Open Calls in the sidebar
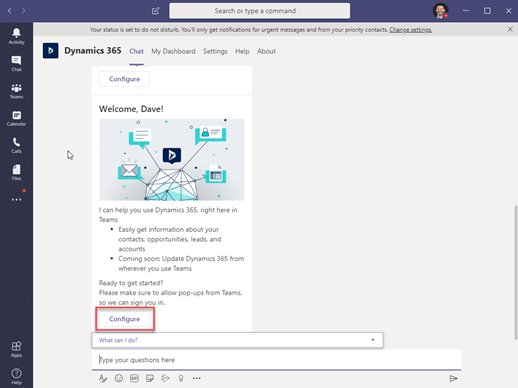This screenshot has height=388, width=518. pyautogui.click(x=16, y=145)
